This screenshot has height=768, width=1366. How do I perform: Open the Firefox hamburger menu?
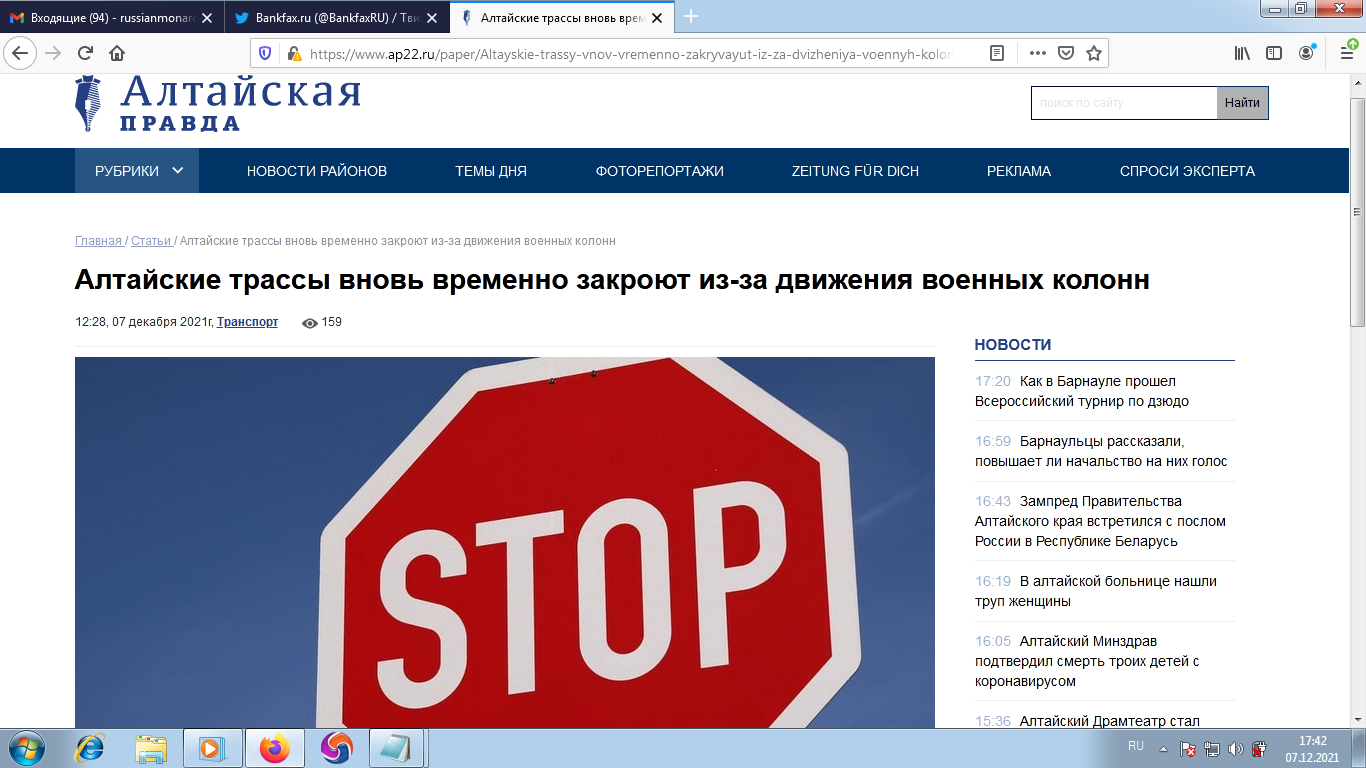(x=1348, y=54)
